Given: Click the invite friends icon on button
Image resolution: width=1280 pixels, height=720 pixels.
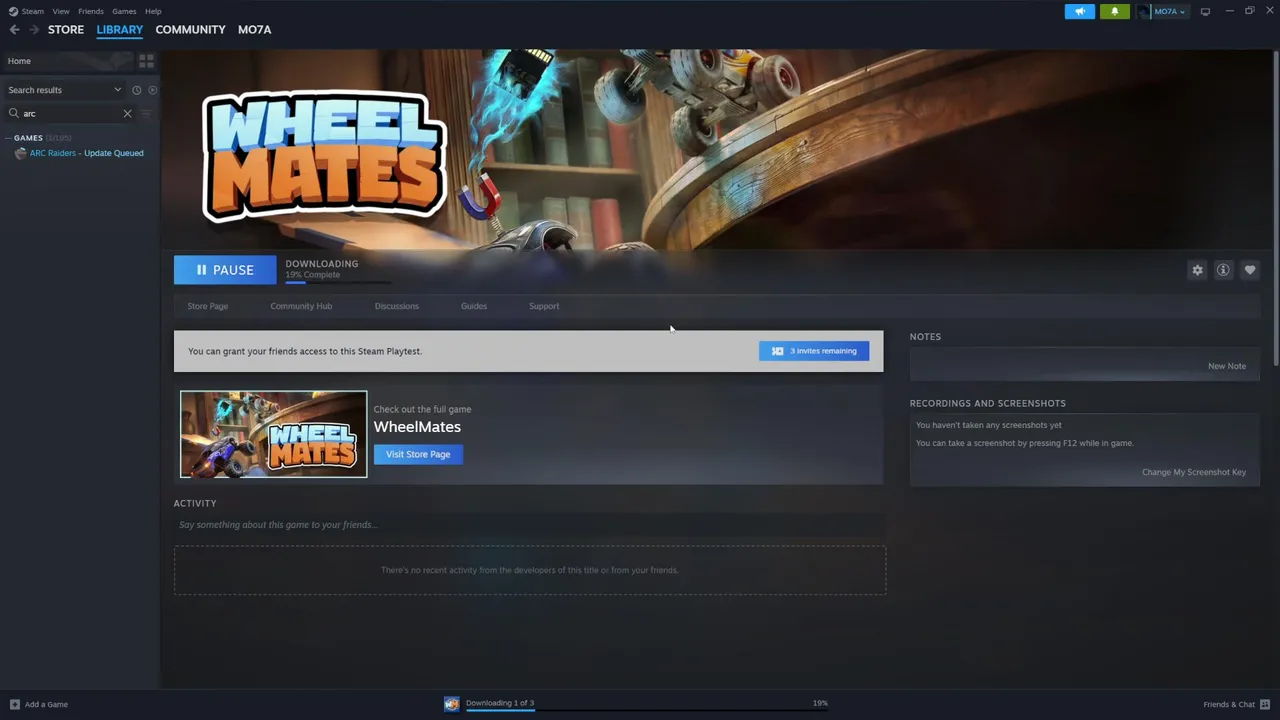Looking at the screenshot, I should 777,351.
